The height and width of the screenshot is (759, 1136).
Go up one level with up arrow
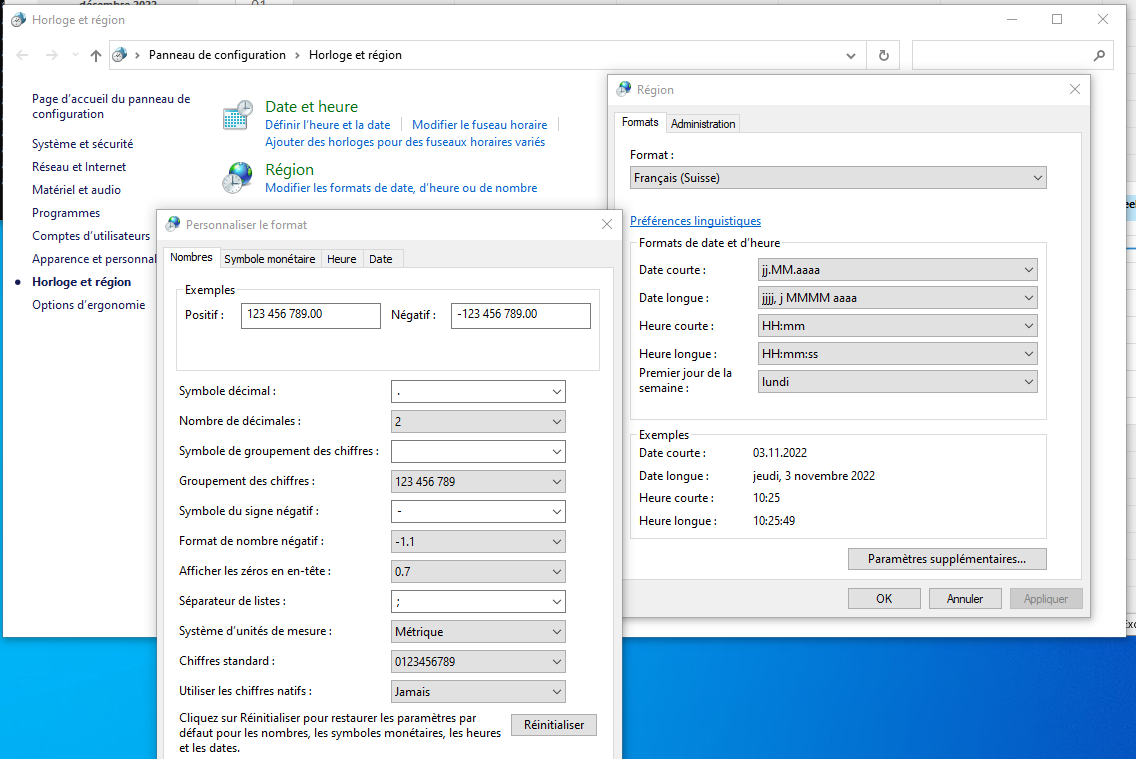tap(96, 56)
